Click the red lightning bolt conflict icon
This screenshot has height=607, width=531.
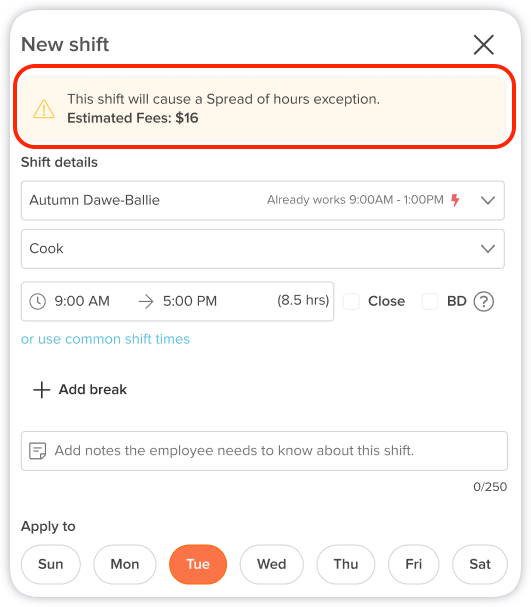[455, 200]
